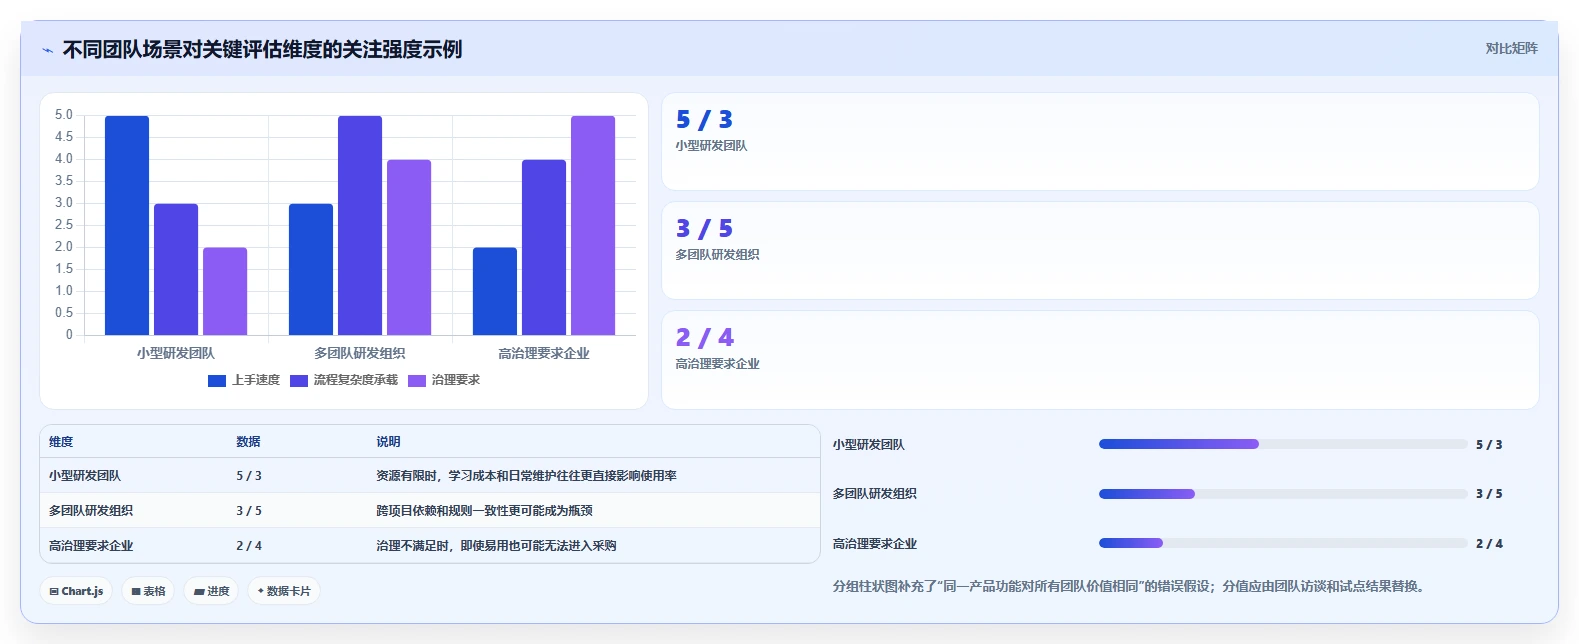Click the table cell showing 5 / 3
The image size is (1579, 644).
pos(249,476)
